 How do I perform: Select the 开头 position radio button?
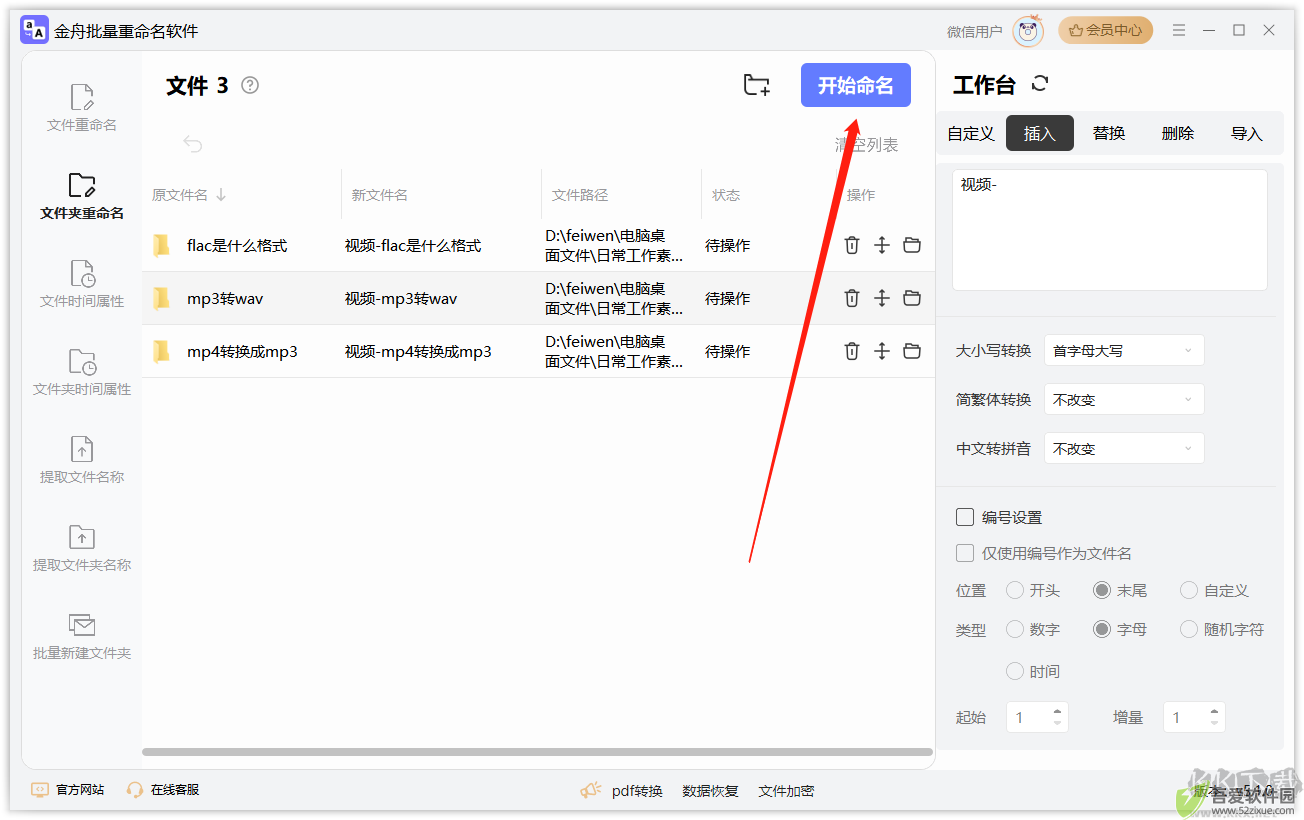coord(1015,590)
